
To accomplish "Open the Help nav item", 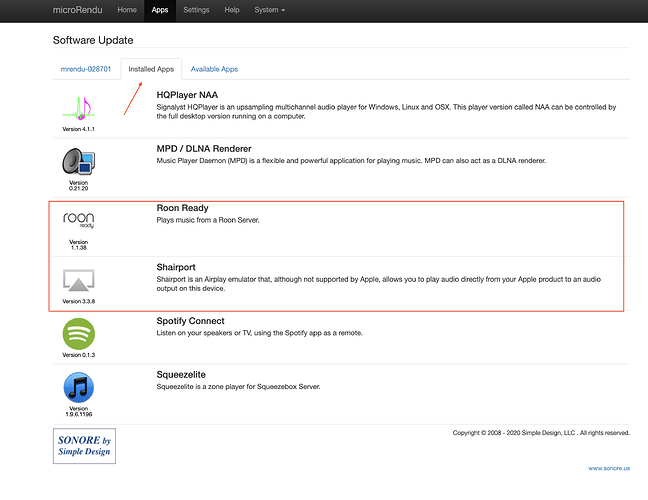I will coord(232,10).
